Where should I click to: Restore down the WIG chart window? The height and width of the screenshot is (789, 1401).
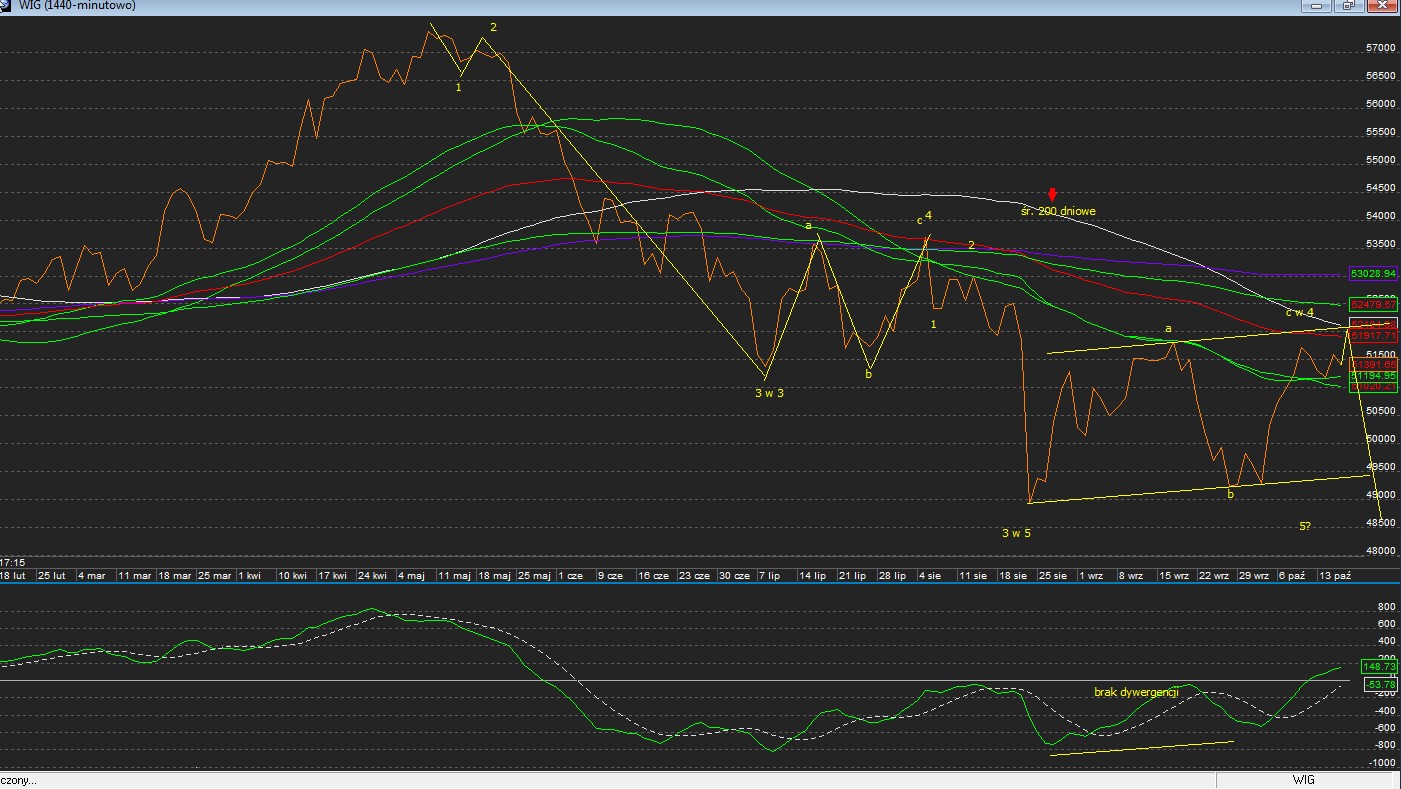pyautogui.click(x=1349, y=6)
